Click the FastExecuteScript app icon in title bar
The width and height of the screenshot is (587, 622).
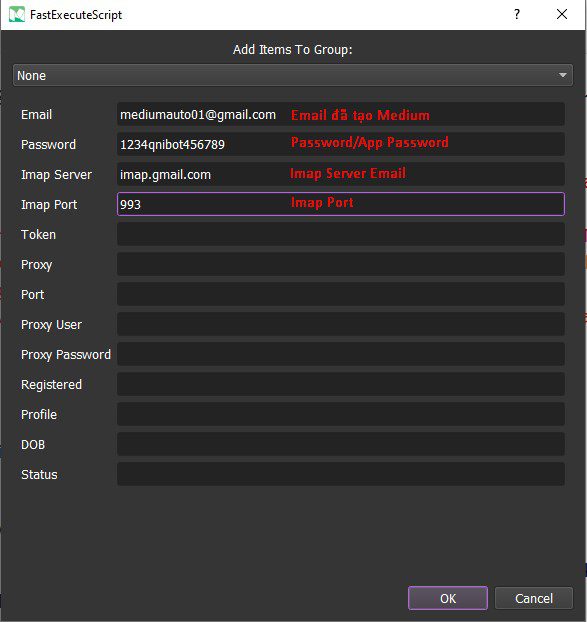pyautogui.click(x=17, y=15)
